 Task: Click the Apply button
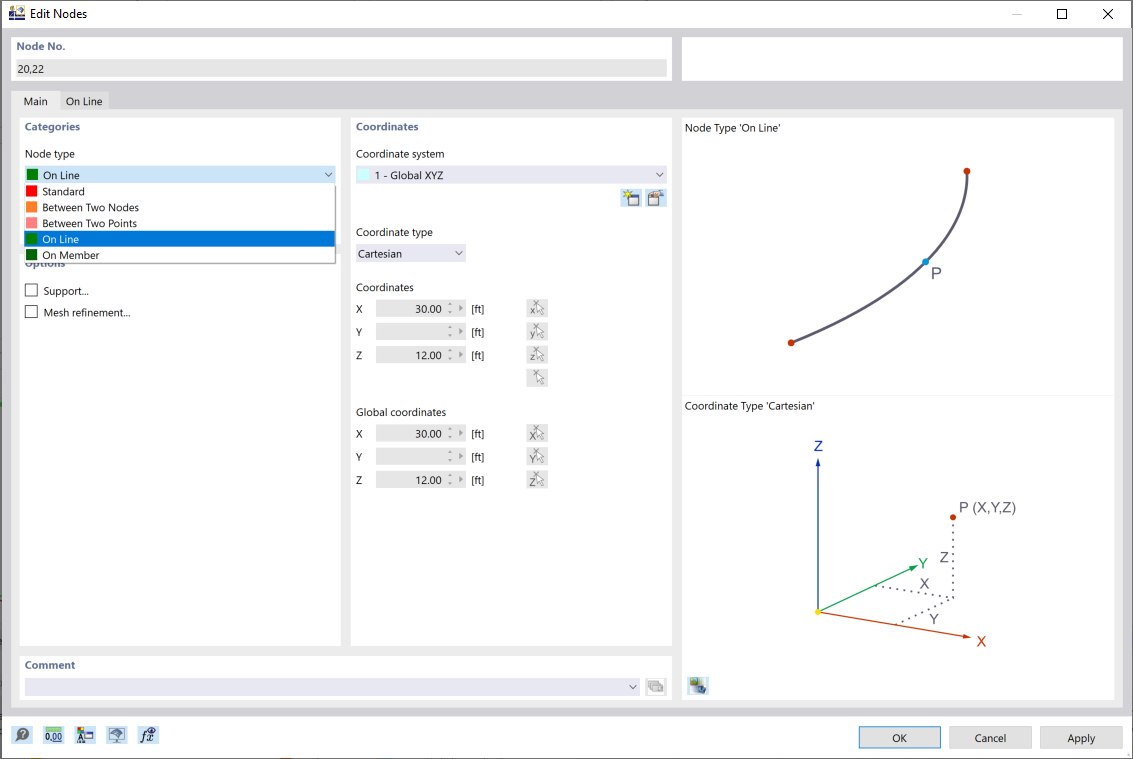(x=1081, y=737)
